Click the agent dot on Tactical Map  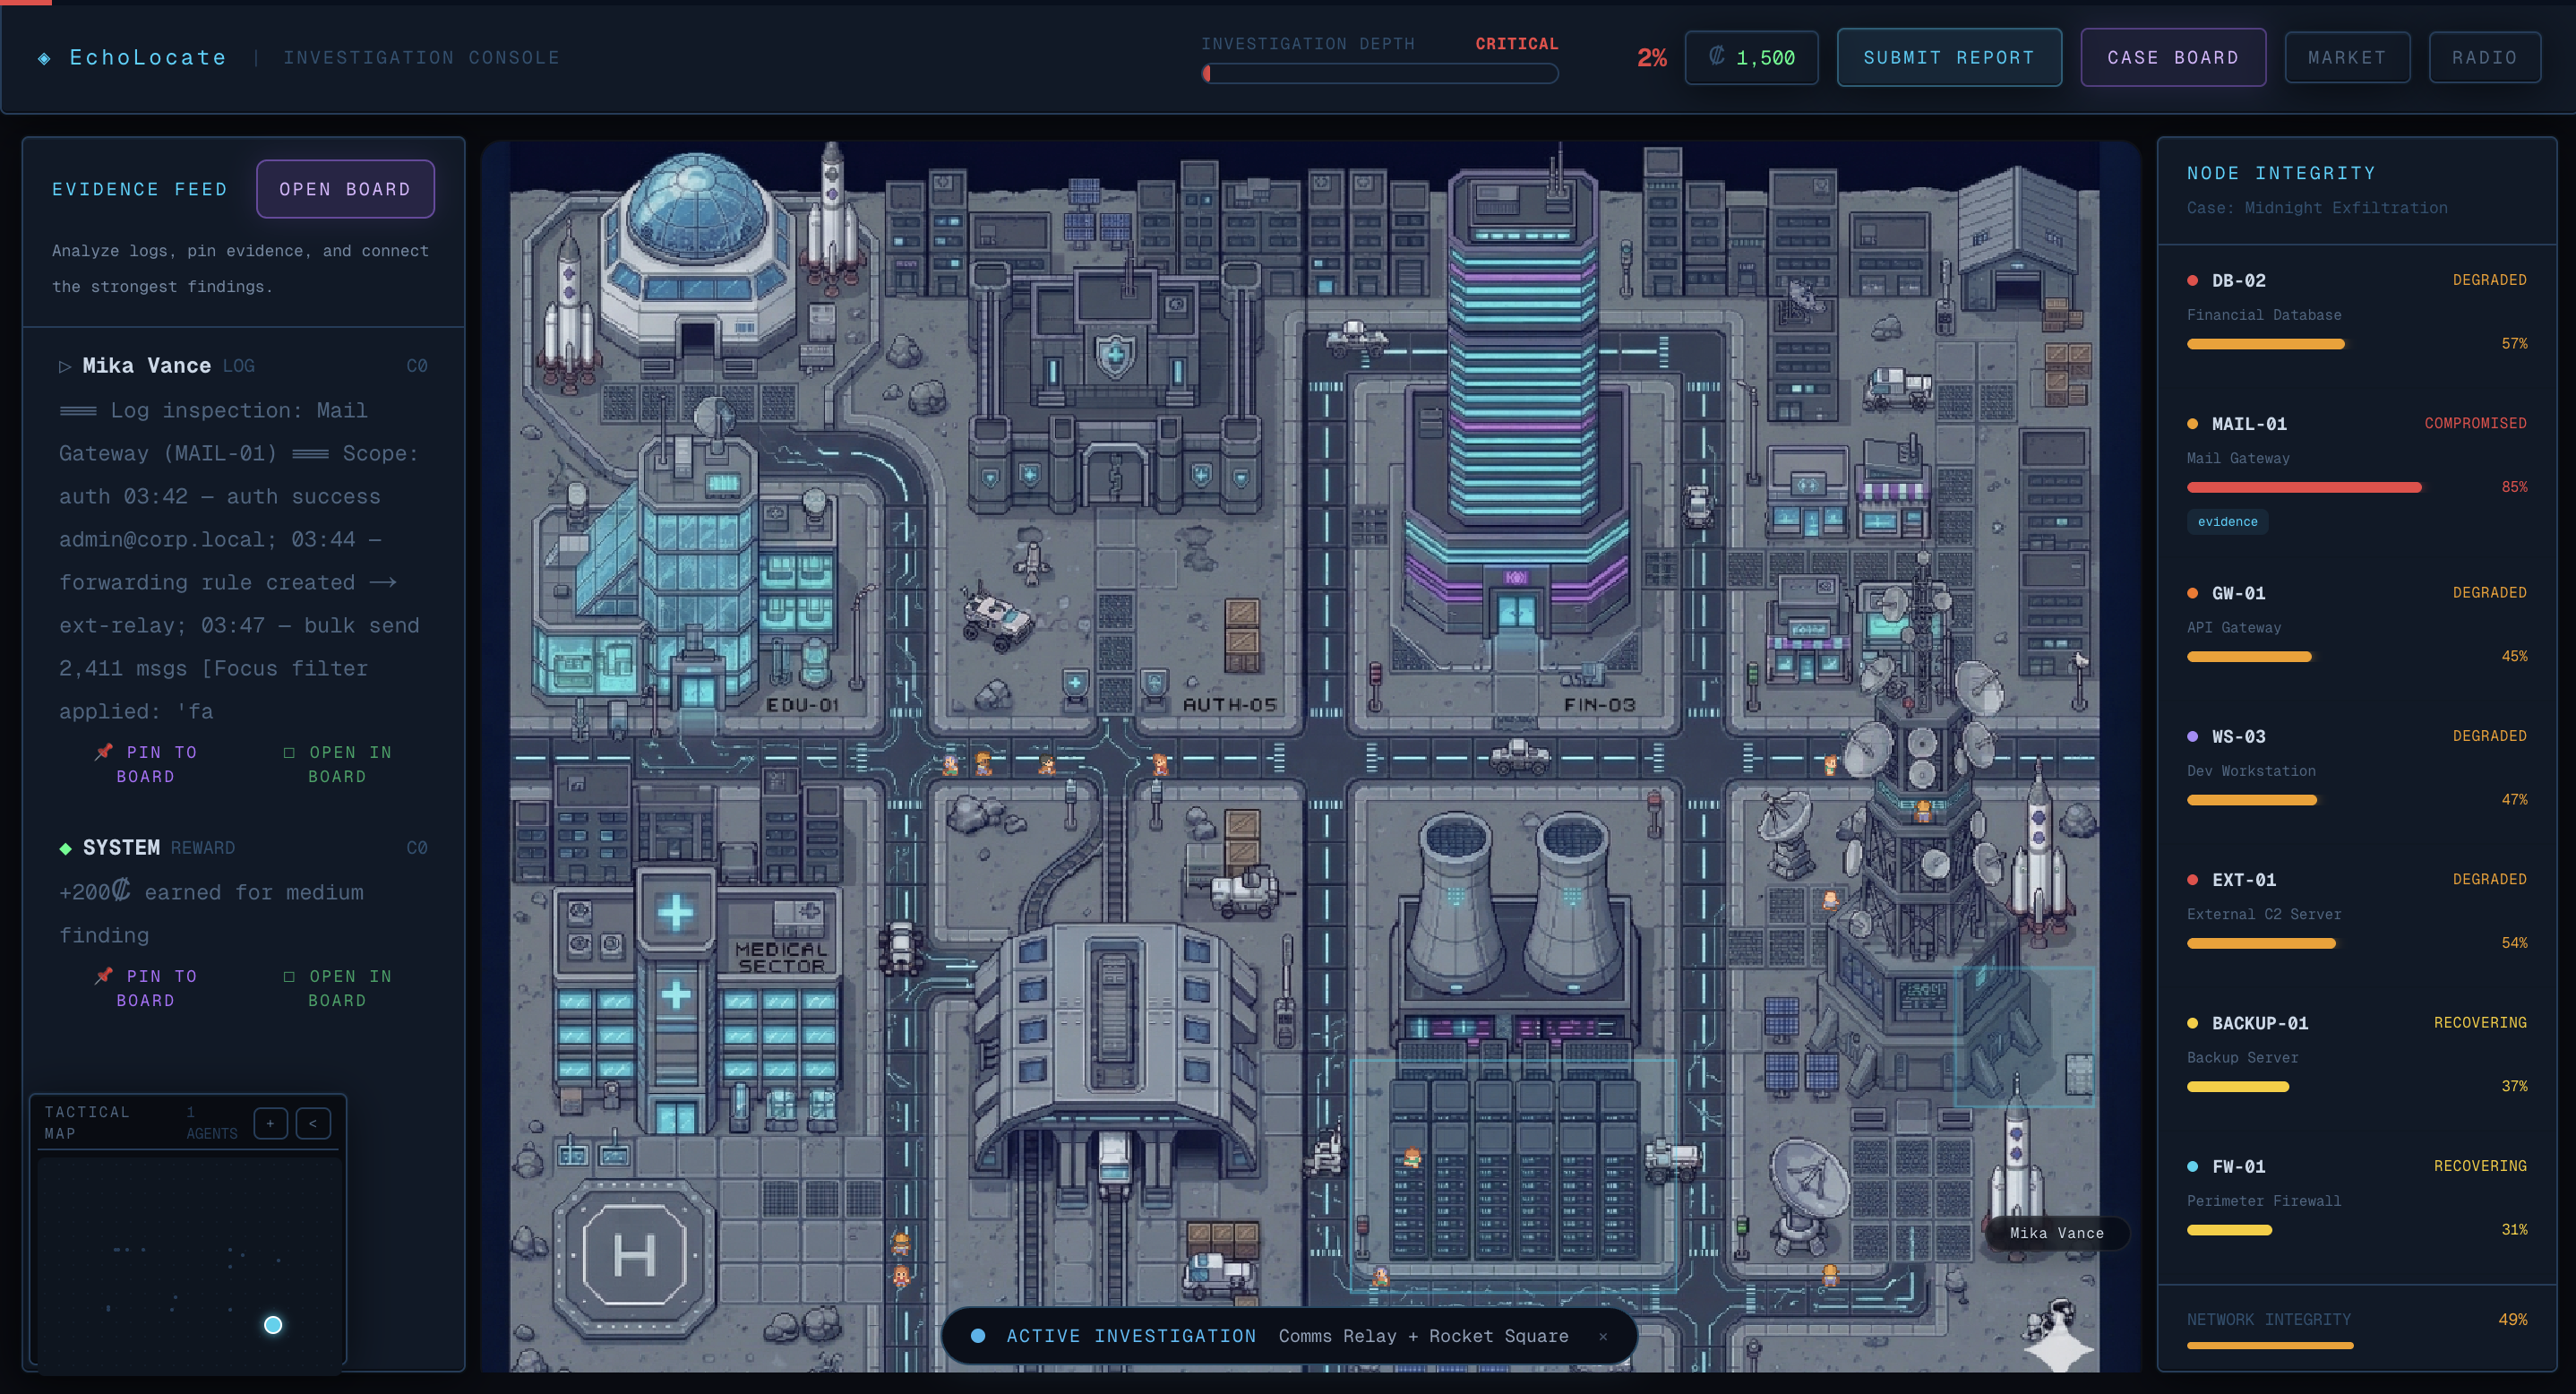click(x=273, y=1325)
